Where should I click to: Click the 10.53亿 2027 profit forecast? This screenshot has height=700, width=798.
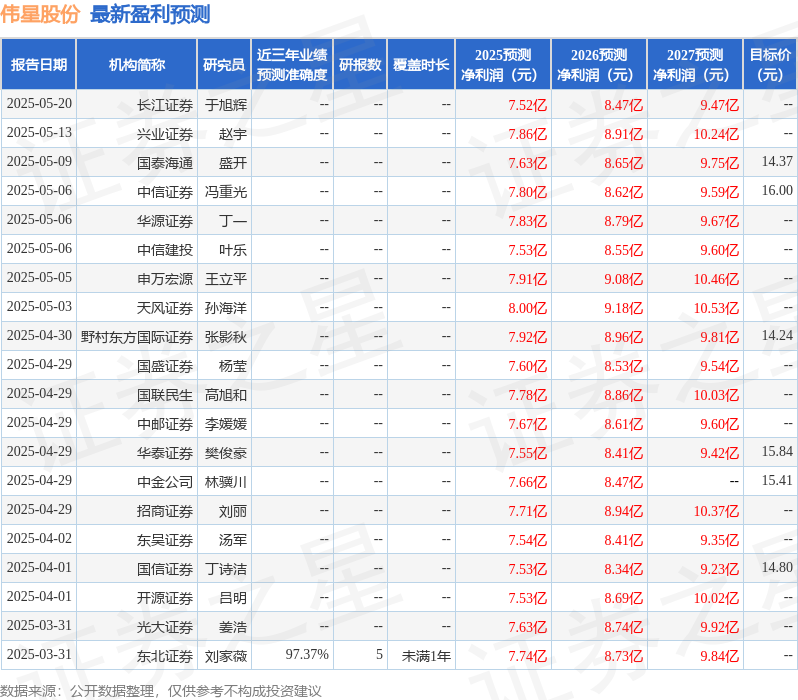pos(716,309)
